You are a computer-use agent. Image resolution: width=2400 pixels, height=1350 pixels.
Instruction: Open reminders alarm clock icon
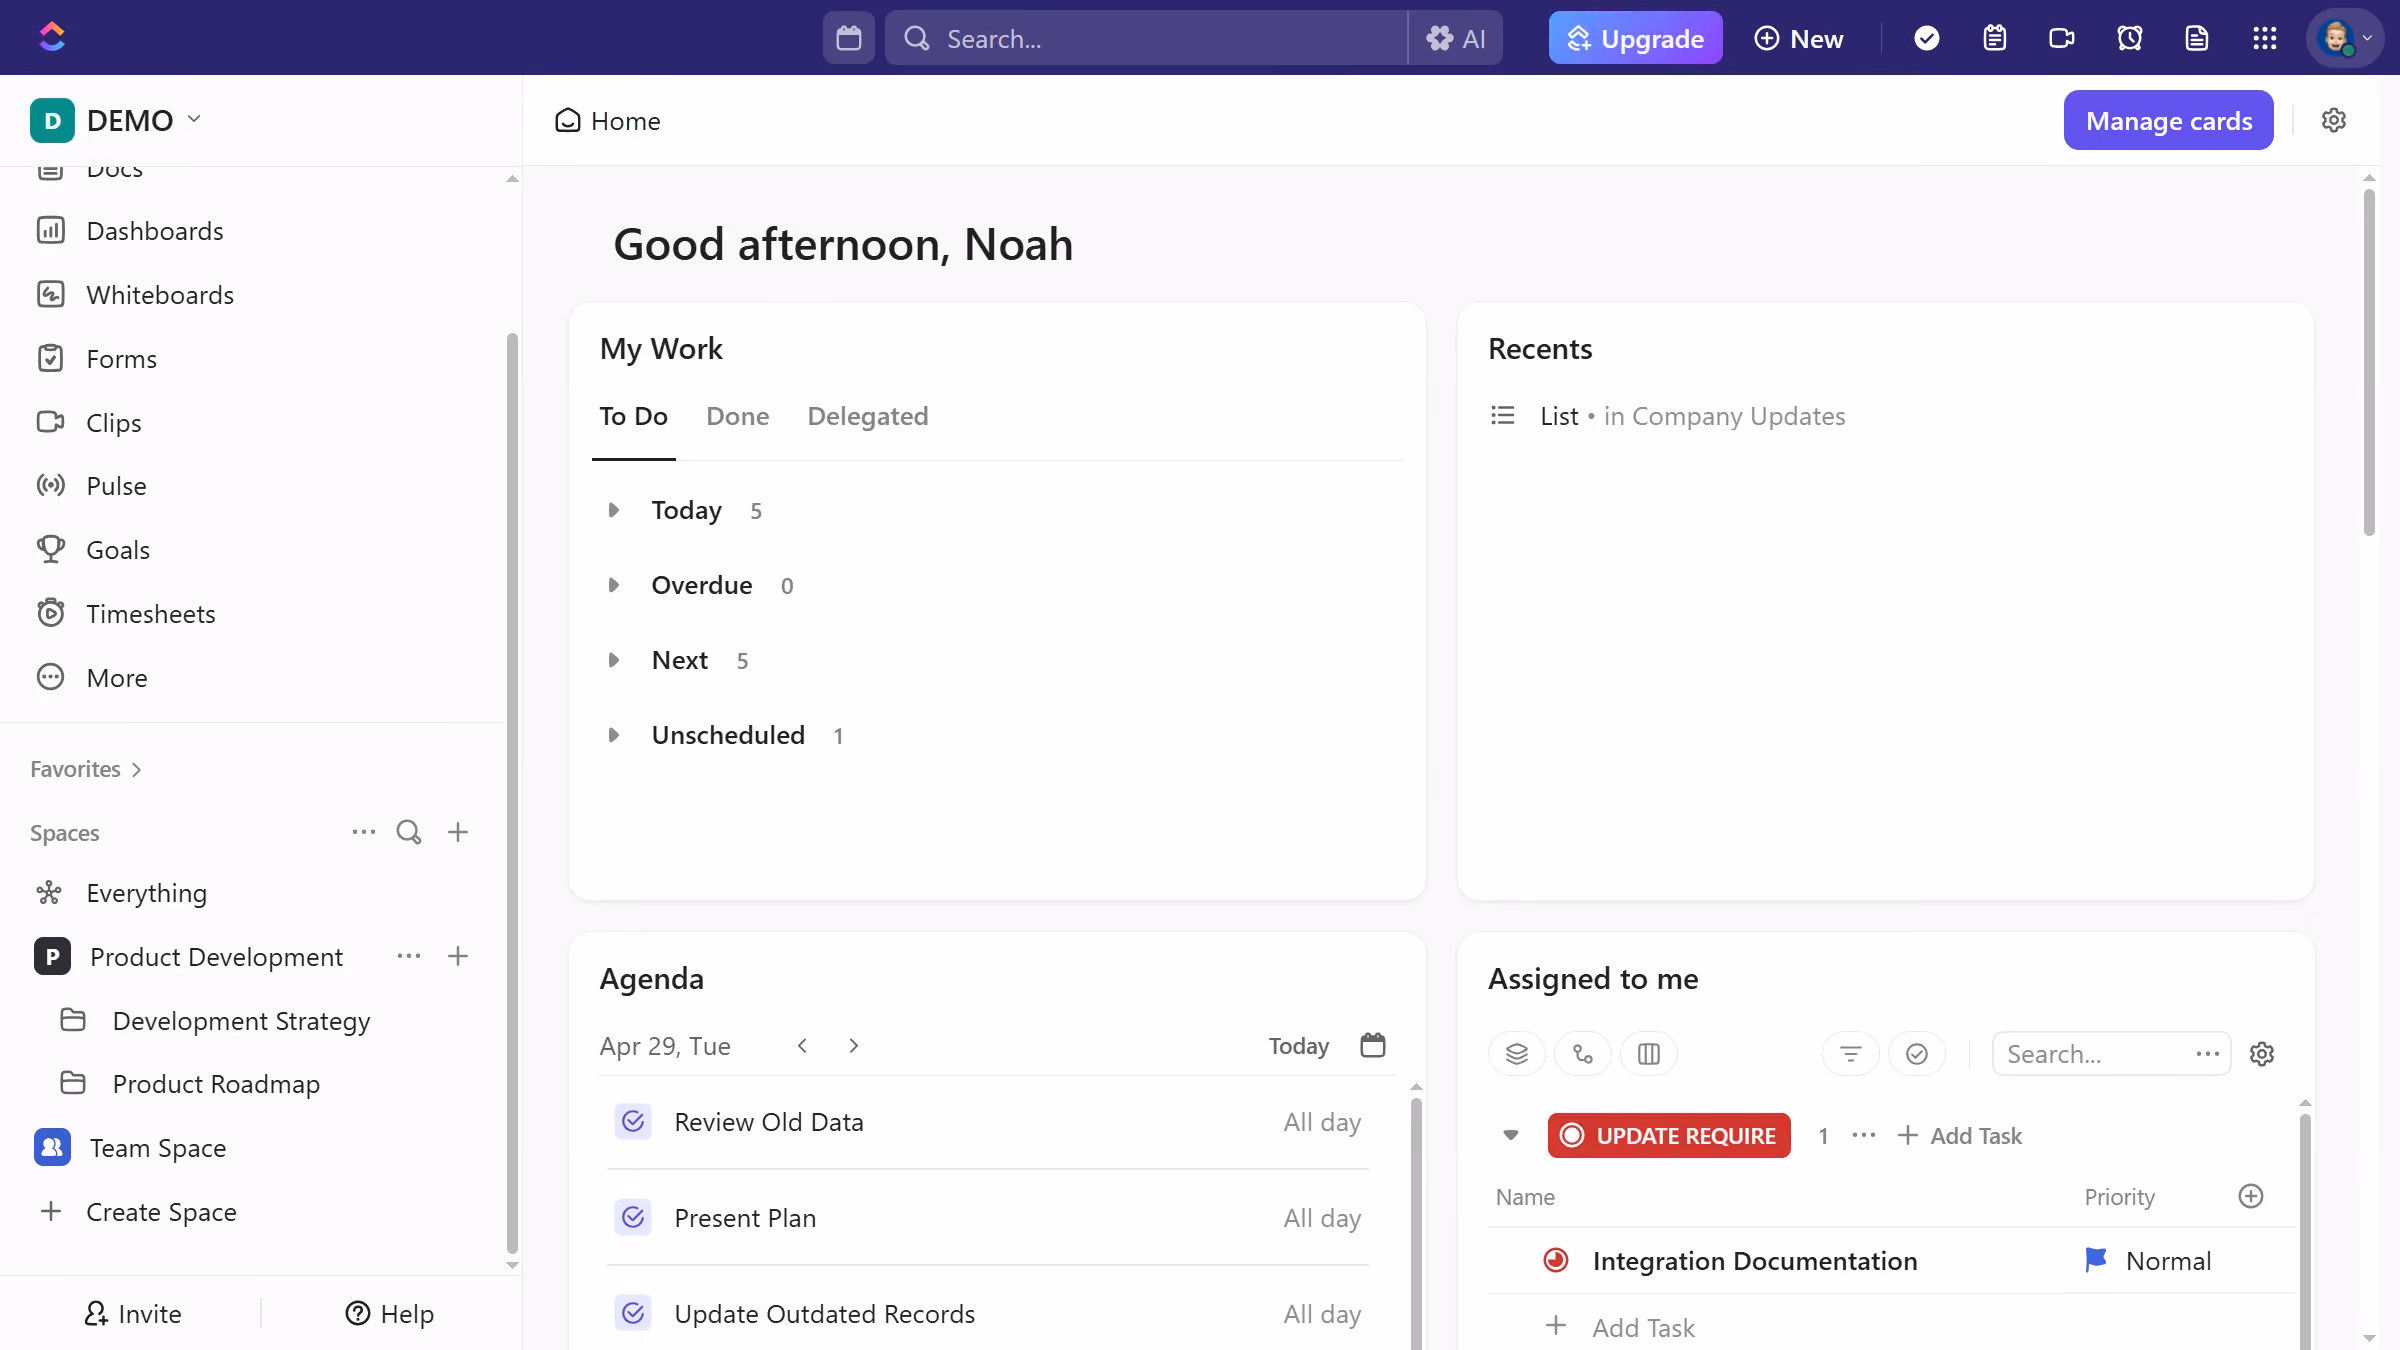2129,38
